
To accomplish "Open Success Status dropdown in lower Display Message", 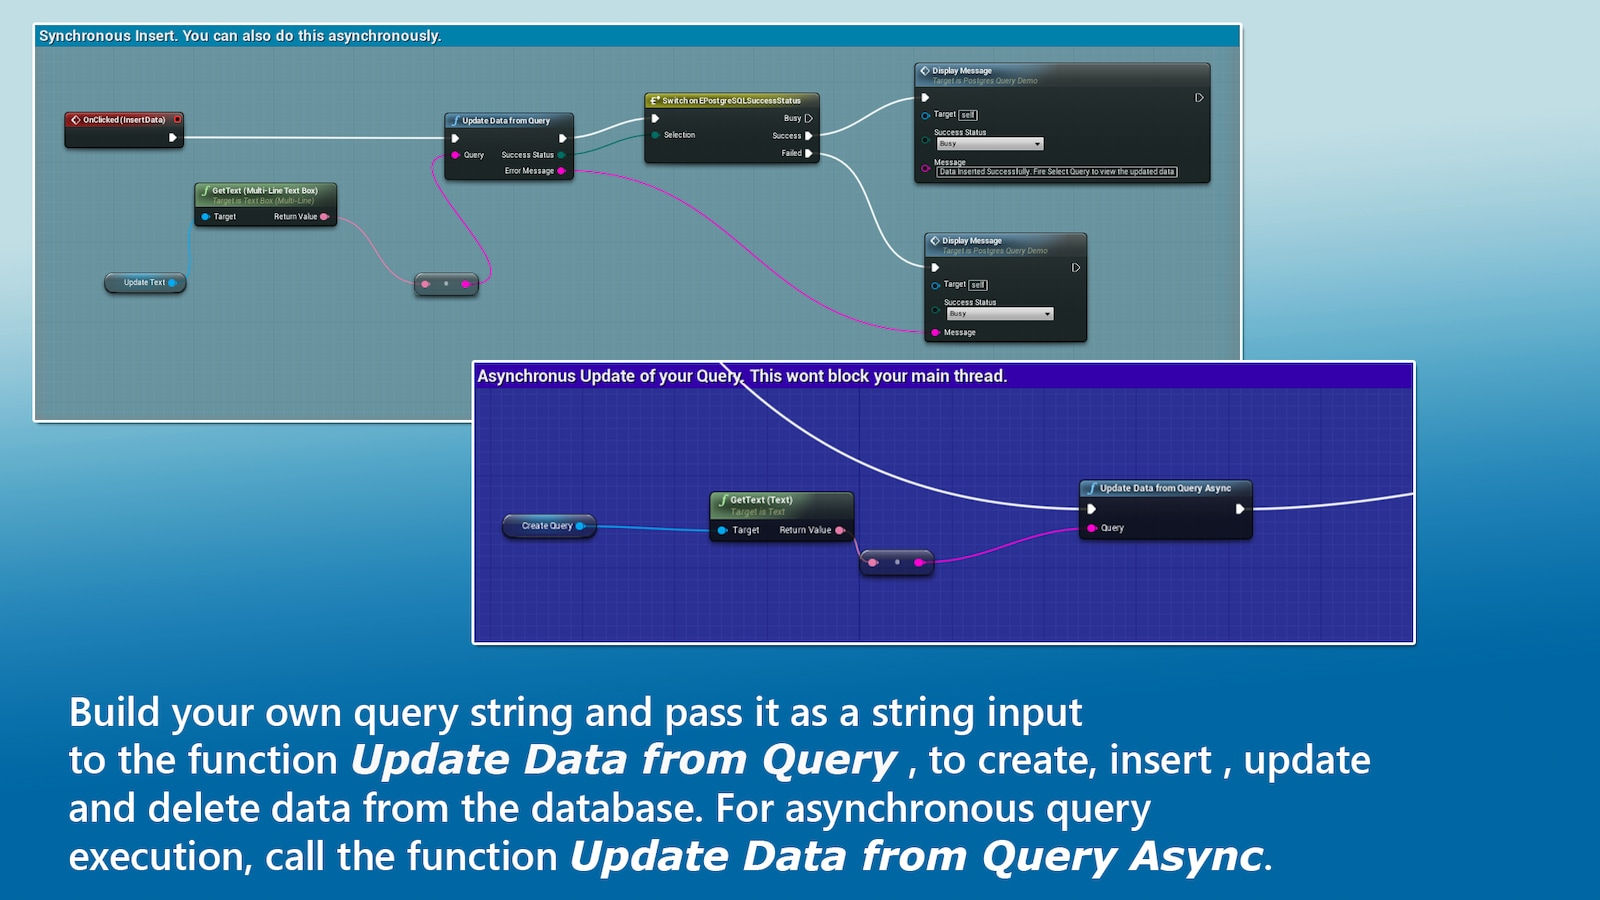I will click(1000, 314).
